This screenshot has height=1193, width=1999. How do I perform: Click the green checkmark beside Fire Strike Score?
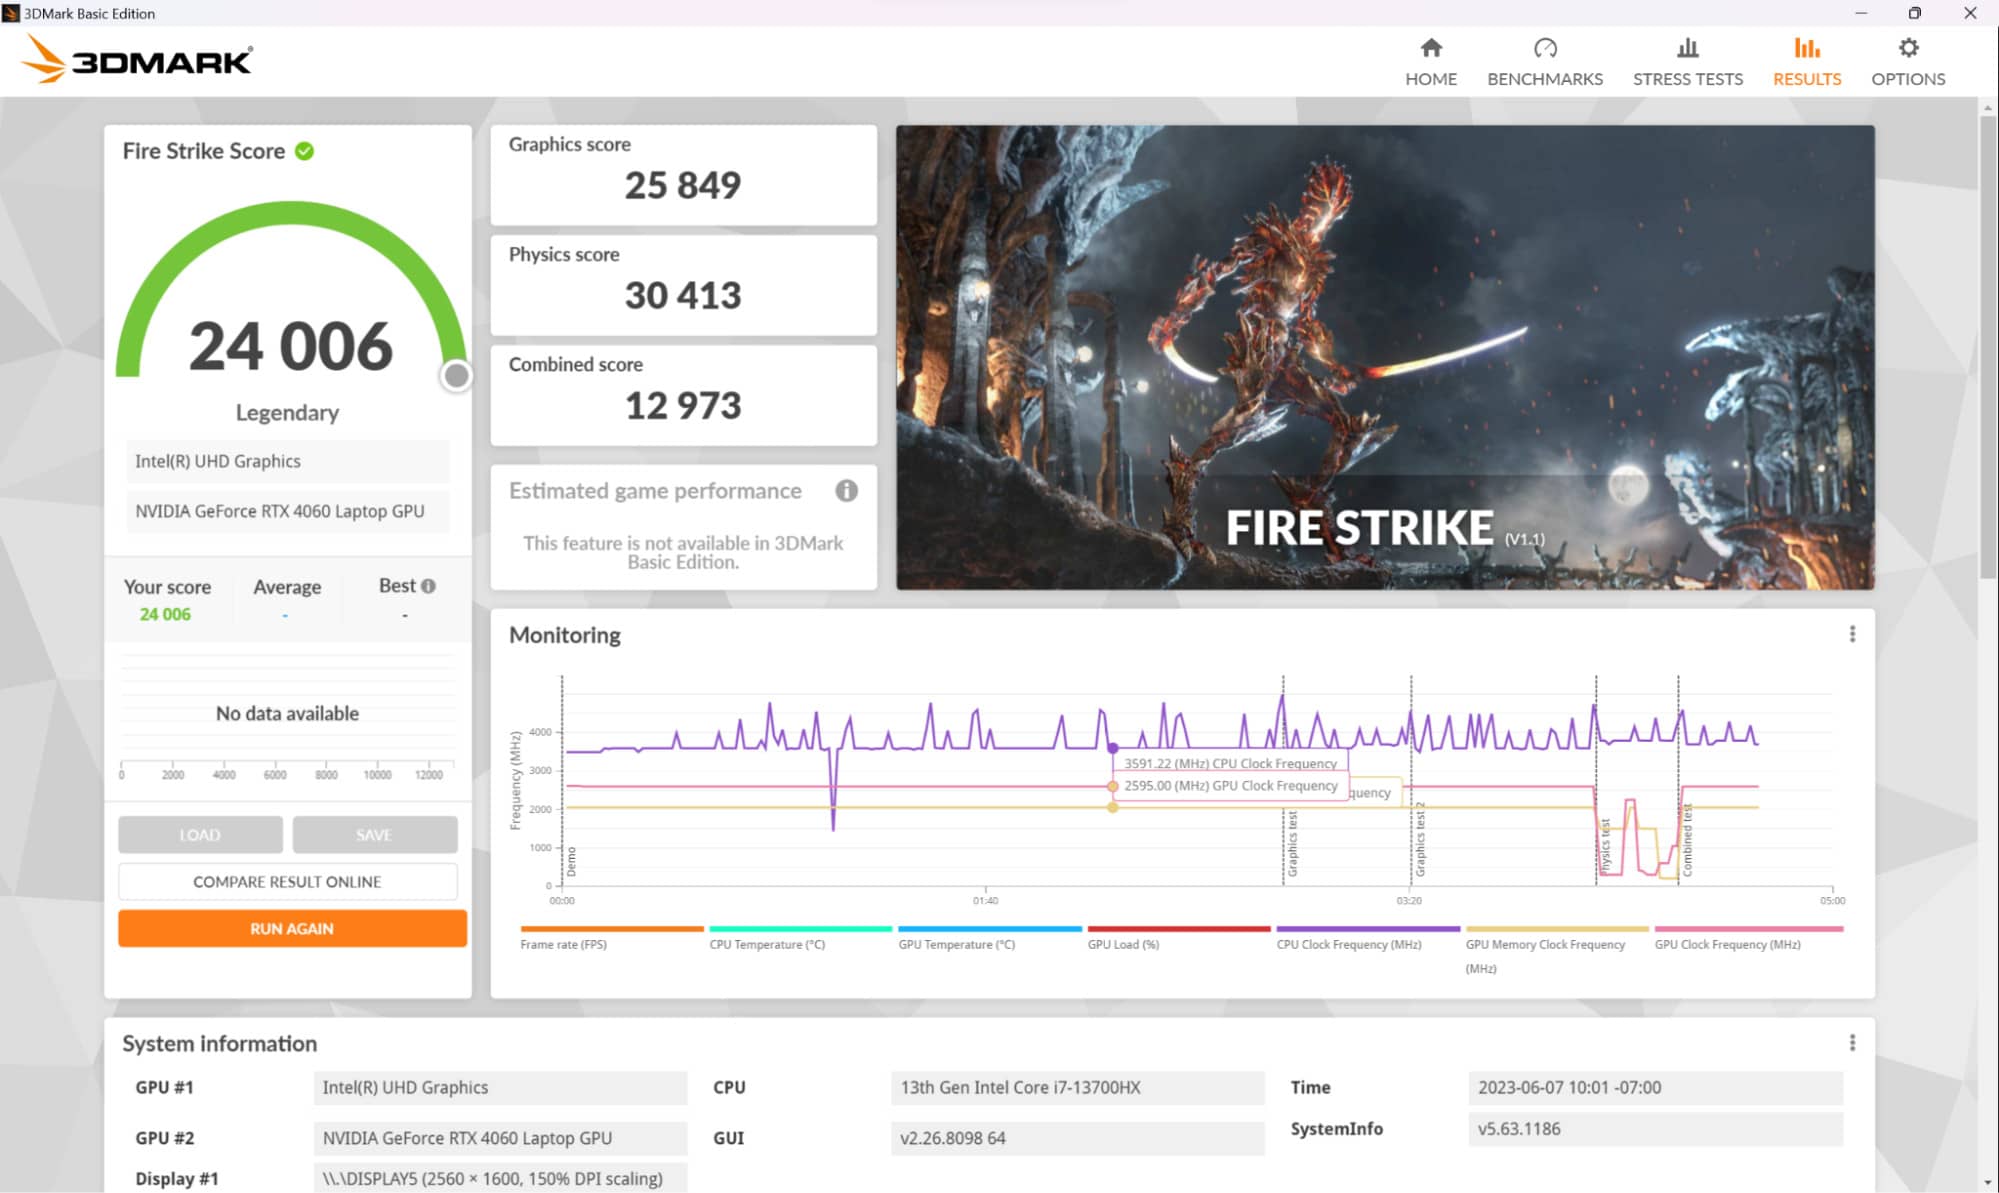pyautogui.click(x=305, y=150)
